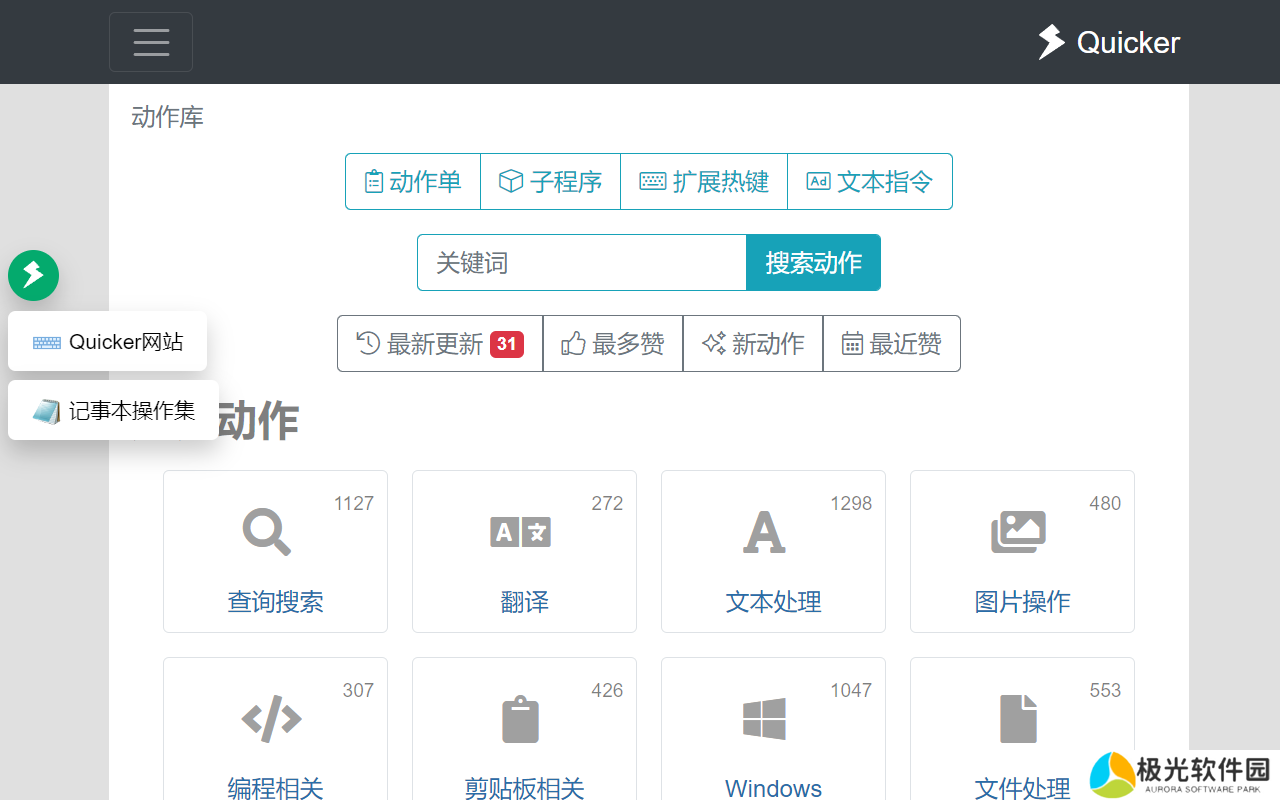Select the 翻译 translation icon
1280x800 pixels.
point(520,532)
